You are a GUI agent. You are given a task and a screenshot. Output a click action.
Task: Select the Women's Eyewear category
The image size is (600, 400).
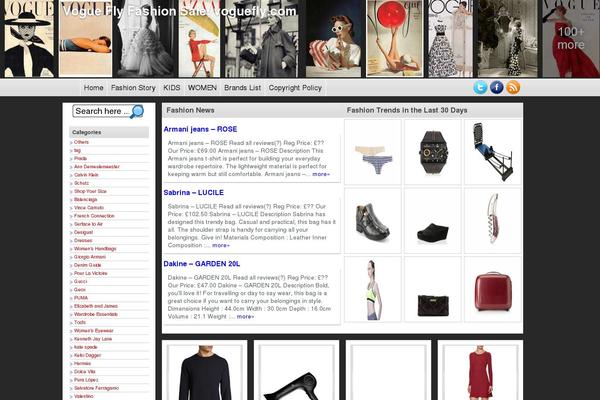point(94,331)
